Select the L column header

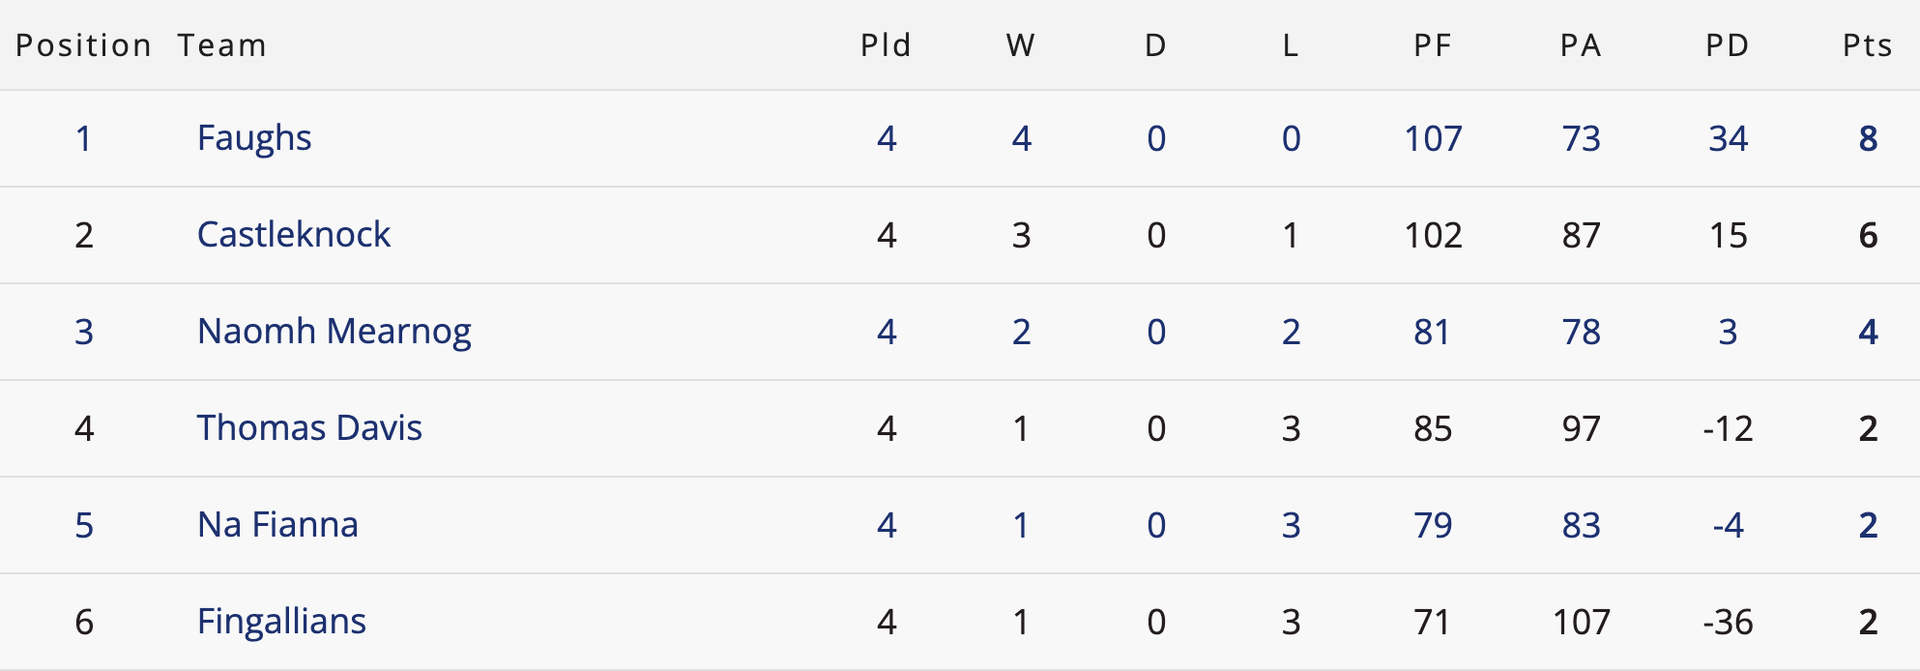tap(1291, 45)
